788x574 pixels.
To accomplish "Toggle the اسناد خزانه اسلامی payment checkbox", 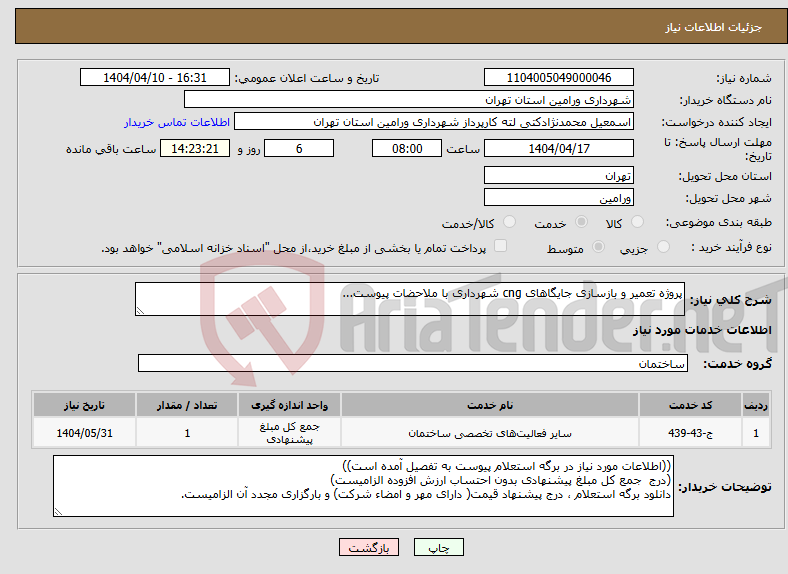I will pyautogui.click(x=501, y=246).
